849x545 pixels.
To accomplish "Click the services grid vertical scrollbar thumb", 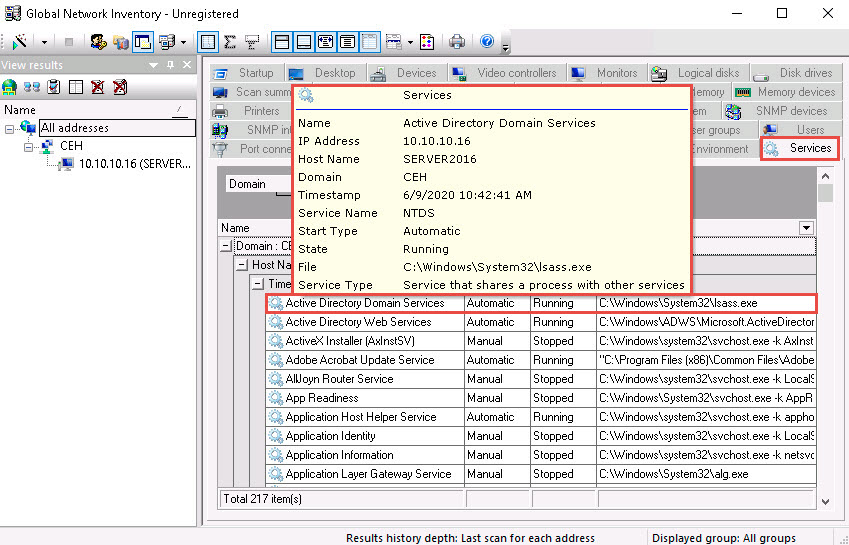I will 825,193.
